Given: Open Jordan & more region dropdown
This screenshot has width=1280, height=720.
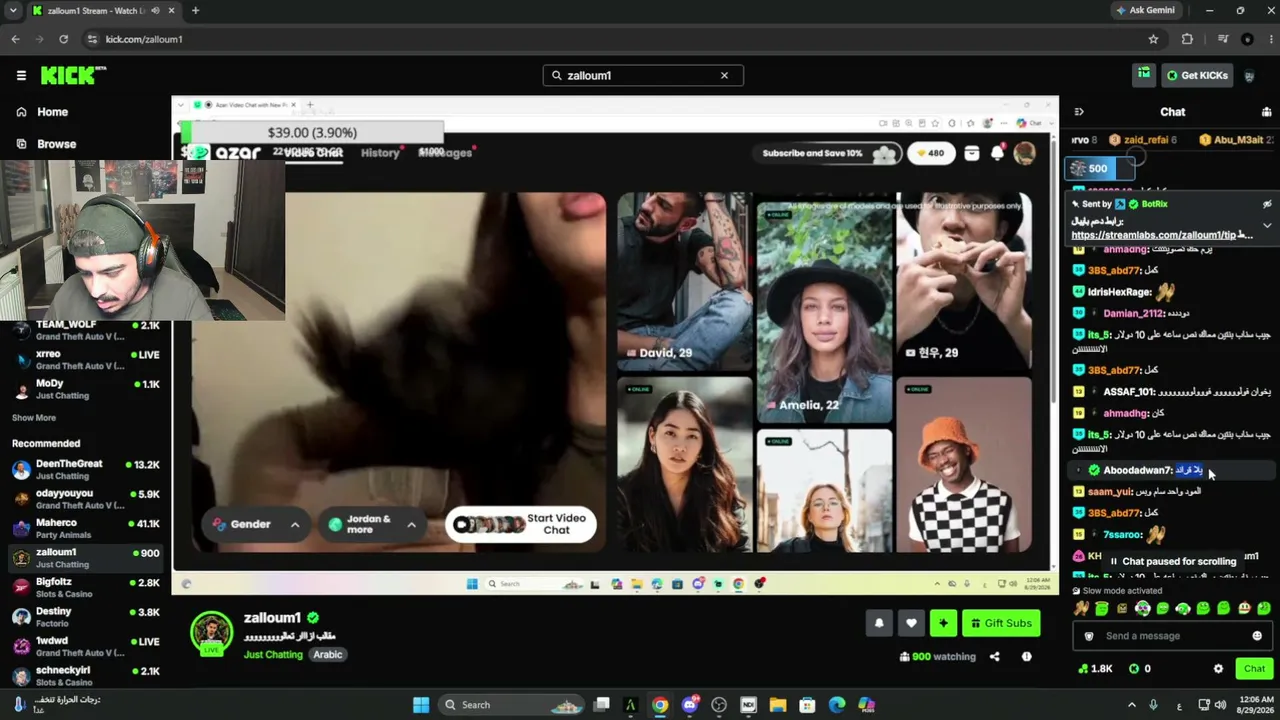Looking at the screenshot, I should 372,524.
